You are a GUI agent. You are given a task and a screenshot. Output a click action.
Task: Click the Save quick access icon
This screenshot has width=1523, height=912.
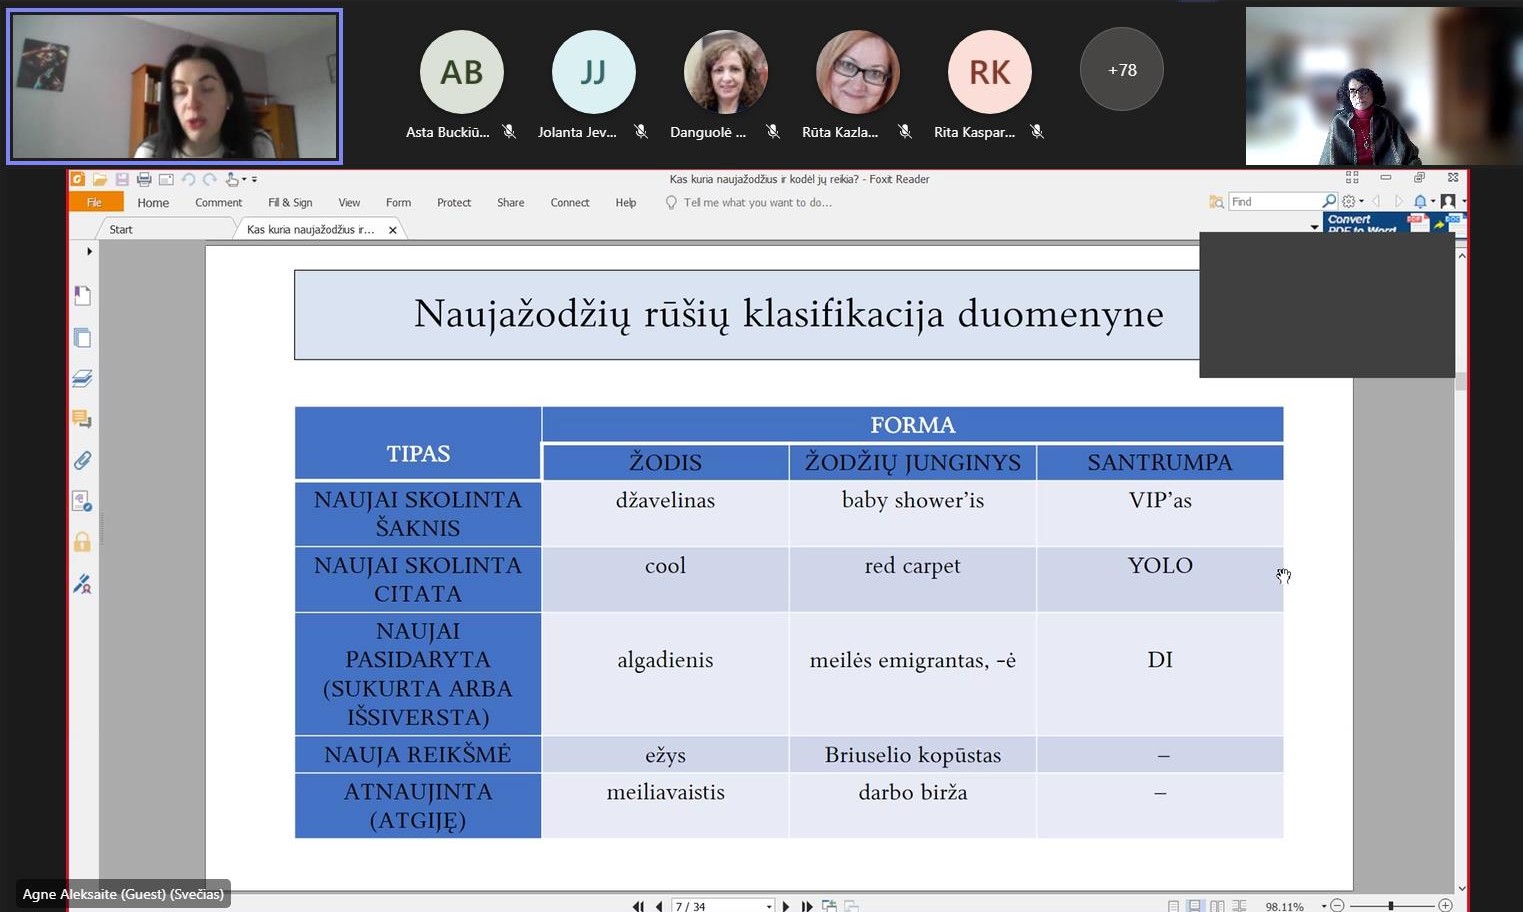coord(122,179)
